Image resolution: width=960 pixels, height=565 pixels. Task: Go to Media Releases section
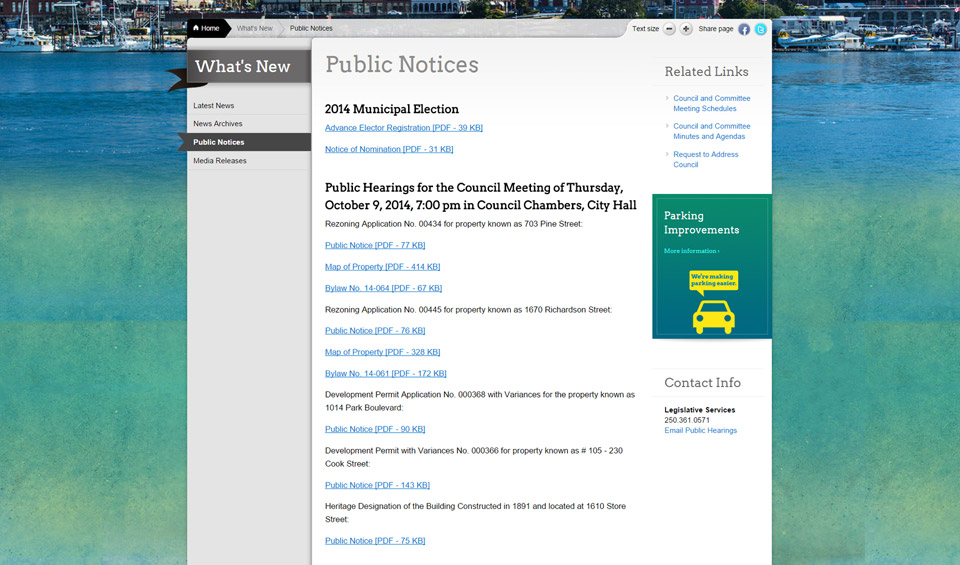(x=220, y=161)
